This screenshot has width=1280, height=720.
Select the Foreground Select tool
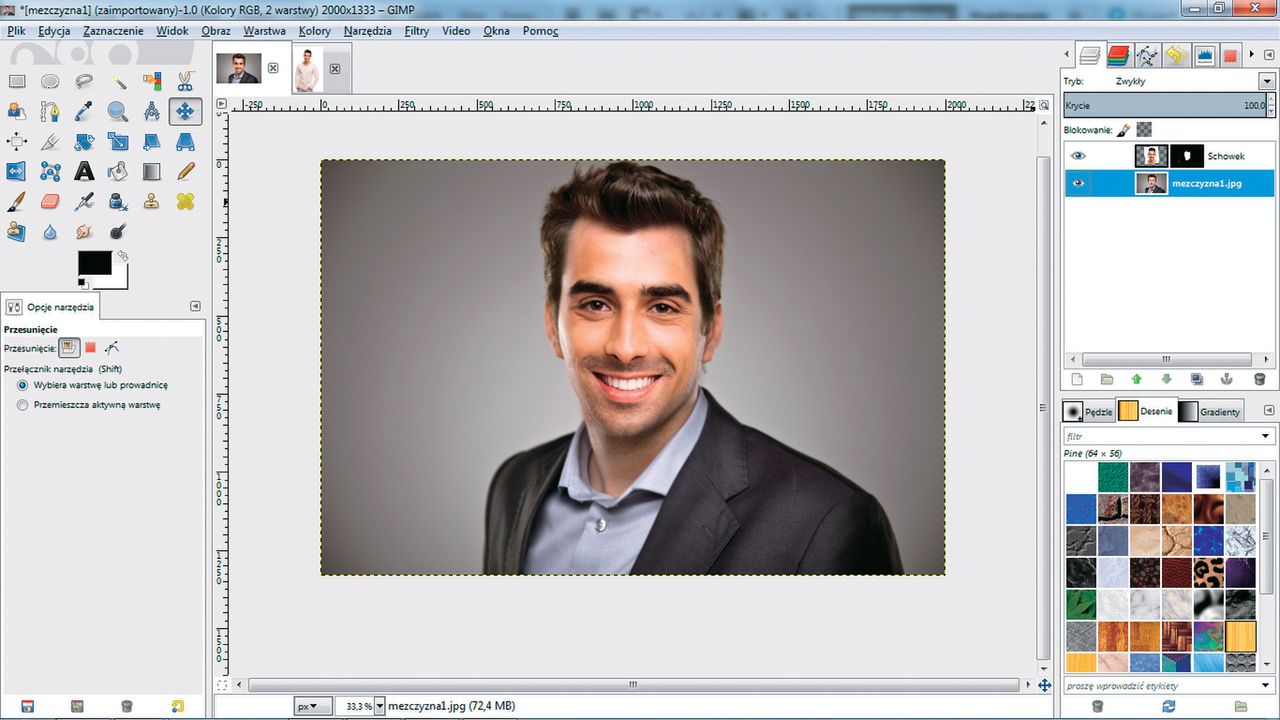point(17,111)
